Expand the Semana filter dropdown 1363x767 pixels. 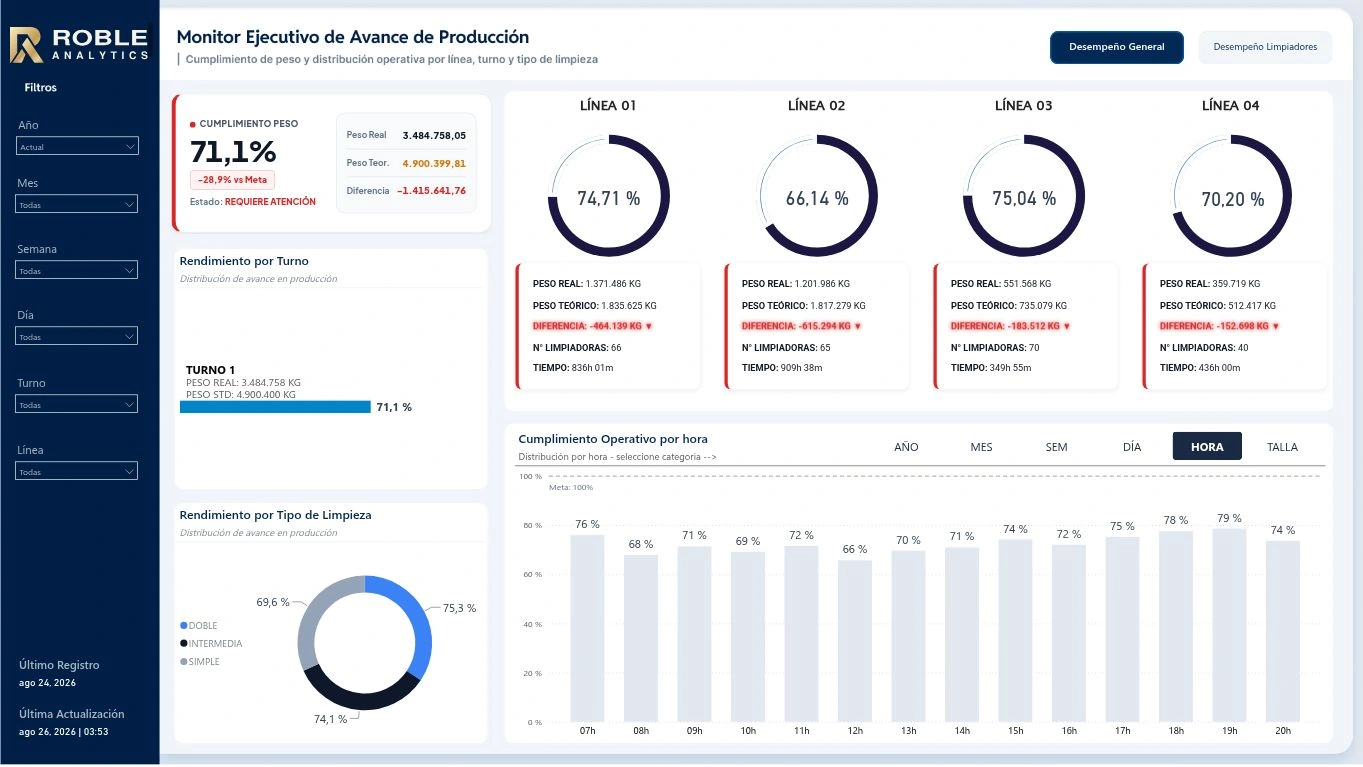click(x=77, y=270)
